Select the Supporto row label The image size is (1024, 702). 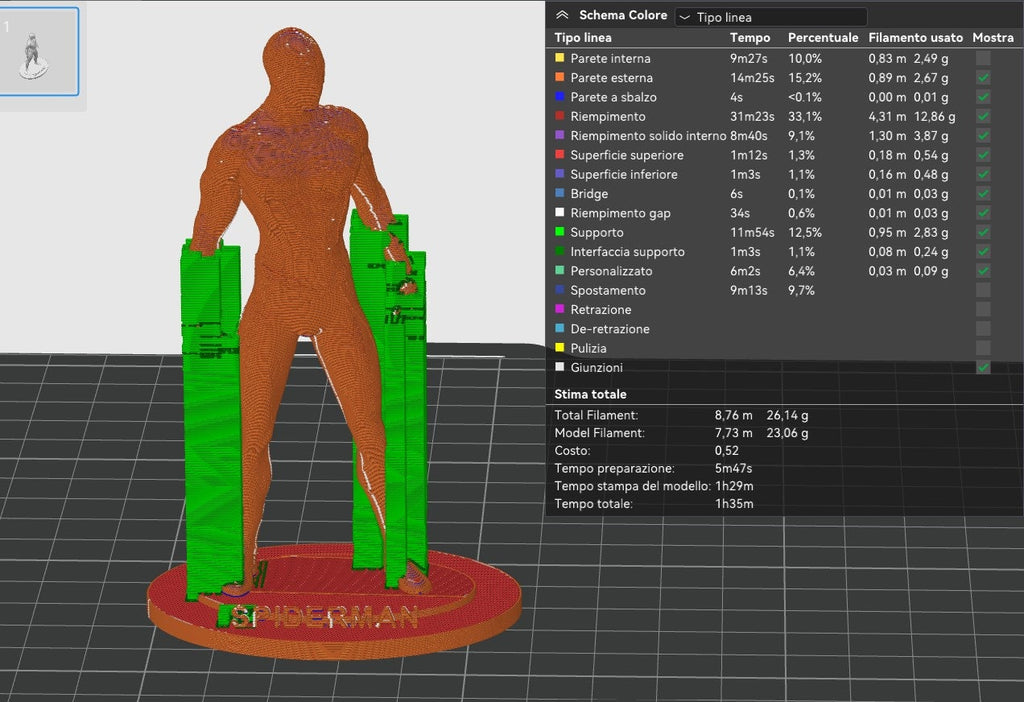point(597,232)
